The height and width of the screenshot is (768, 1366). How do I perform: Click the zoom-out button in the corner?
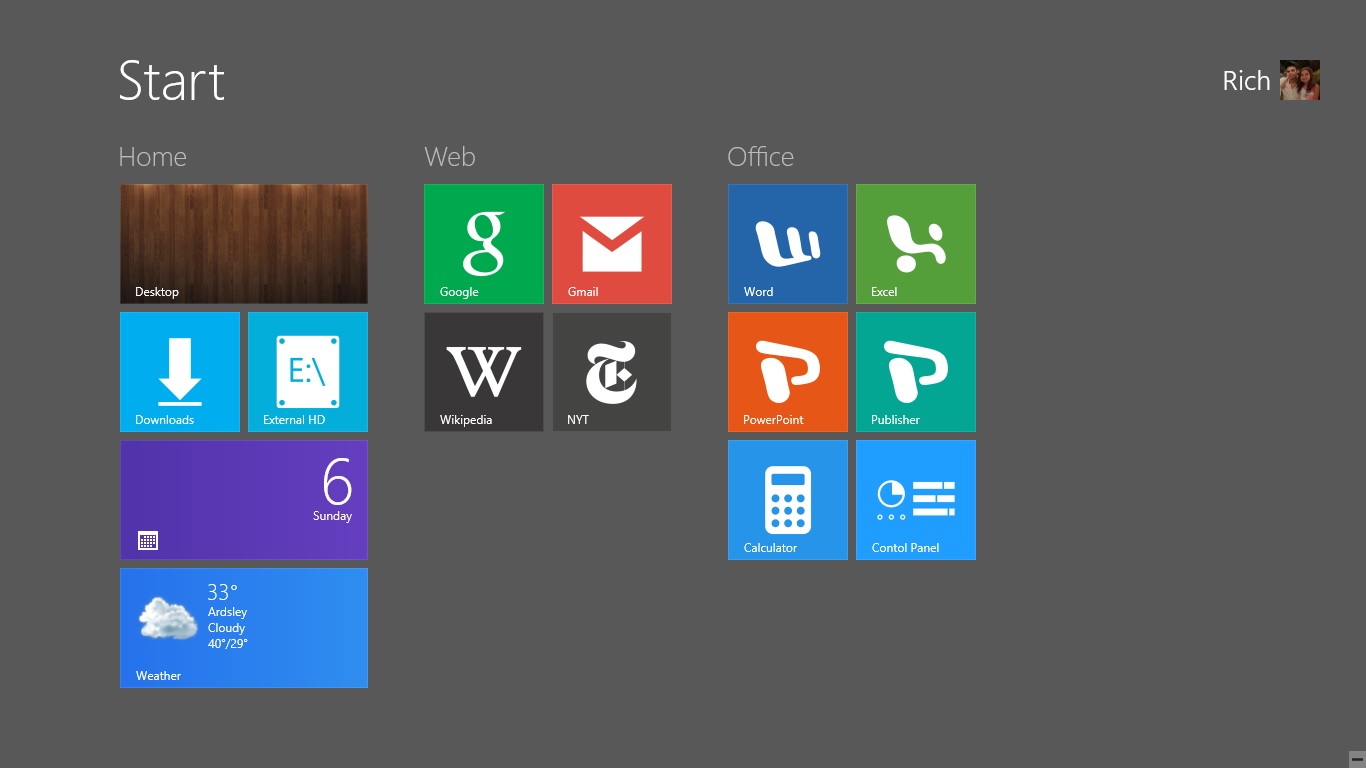1357,758
